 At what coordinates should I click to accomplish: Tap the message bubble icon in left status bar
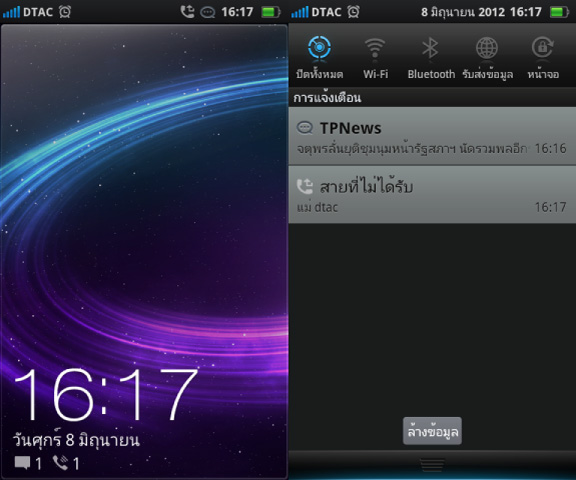[x=208, y=12]
